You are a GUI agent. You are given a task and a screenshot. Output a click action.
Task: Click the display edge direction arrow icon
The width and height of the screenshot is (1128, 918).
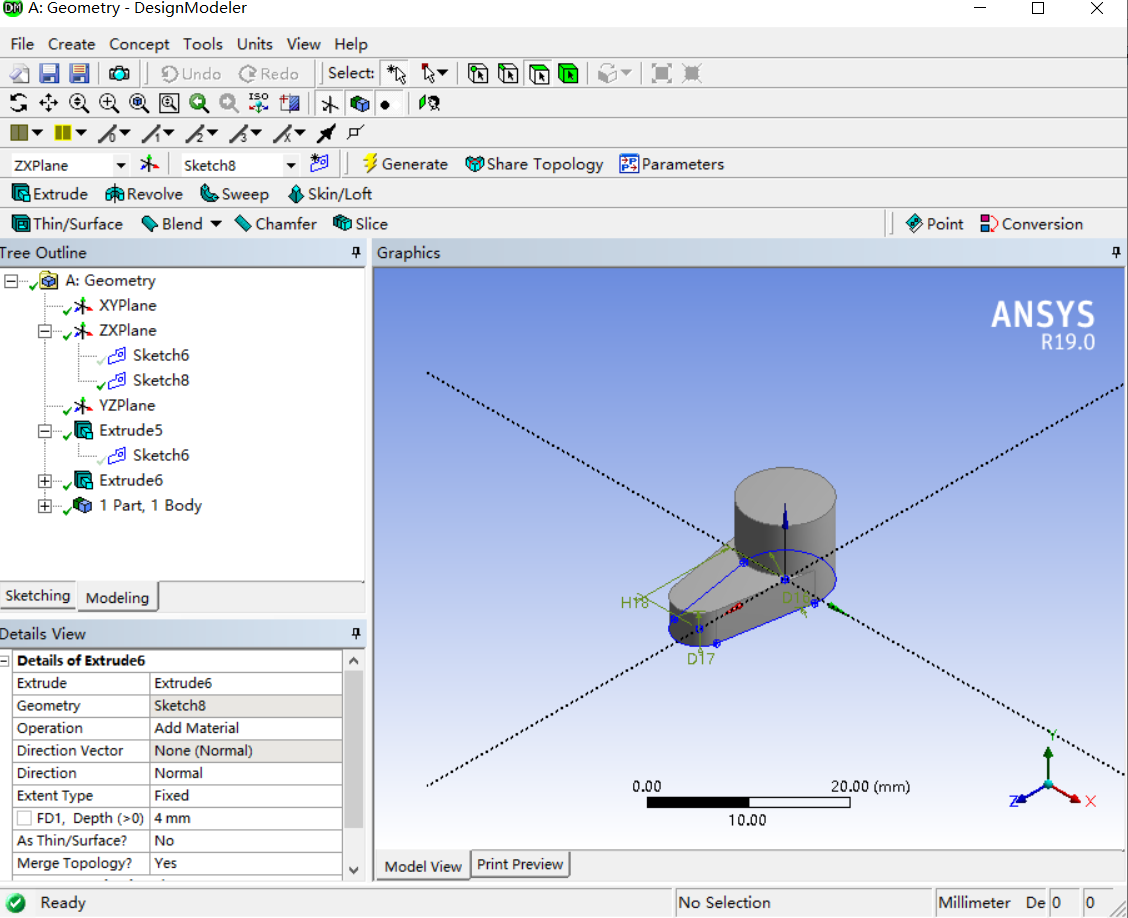click(326, 133)
